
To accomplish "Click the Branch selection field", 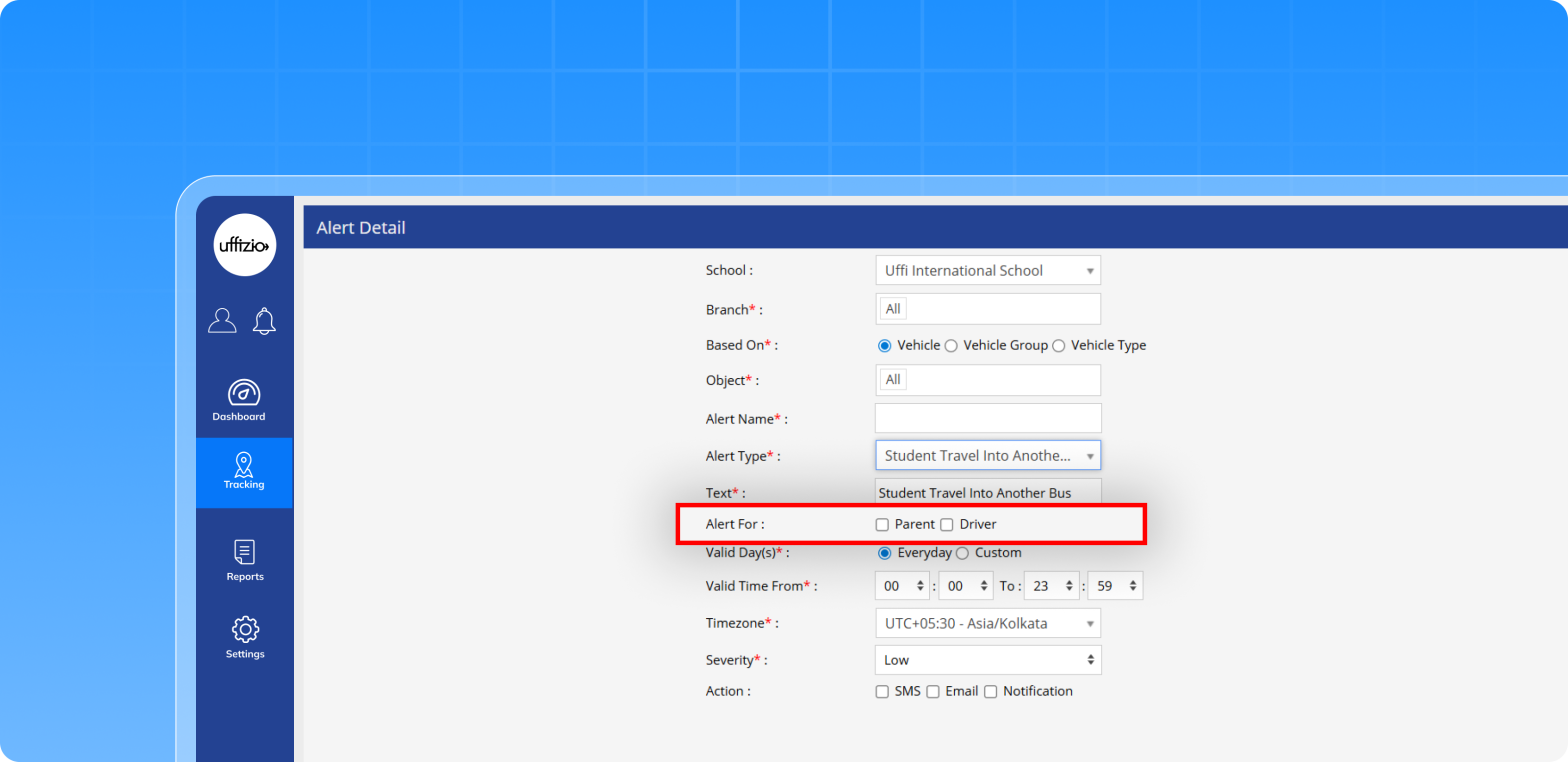I will coord(987,309).
